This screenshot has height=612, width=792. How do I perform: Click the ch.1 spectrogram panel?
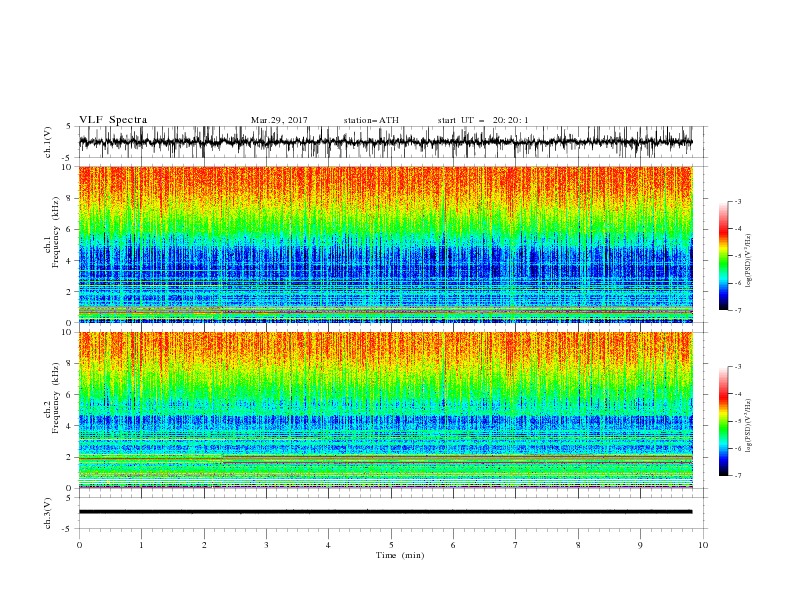coord(385,244)
